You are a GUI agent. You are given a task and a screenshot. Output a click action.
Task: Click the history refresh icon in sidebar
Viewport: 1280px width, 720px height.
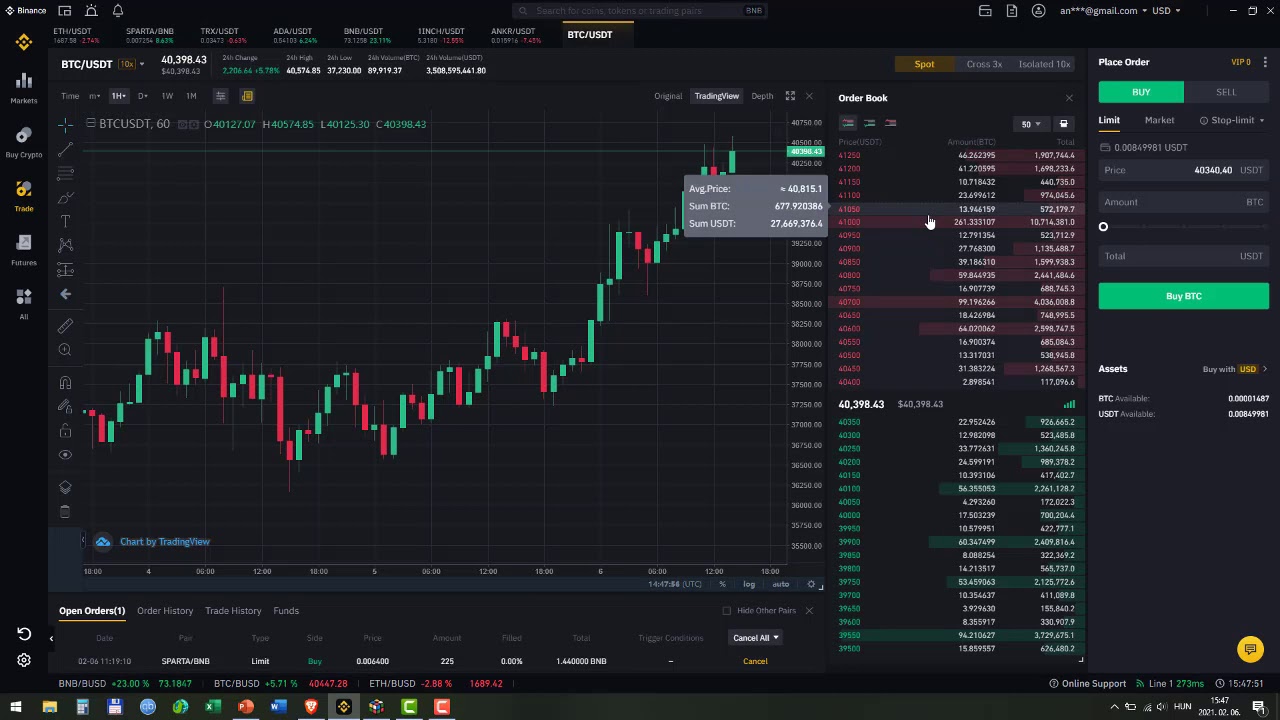24,634
